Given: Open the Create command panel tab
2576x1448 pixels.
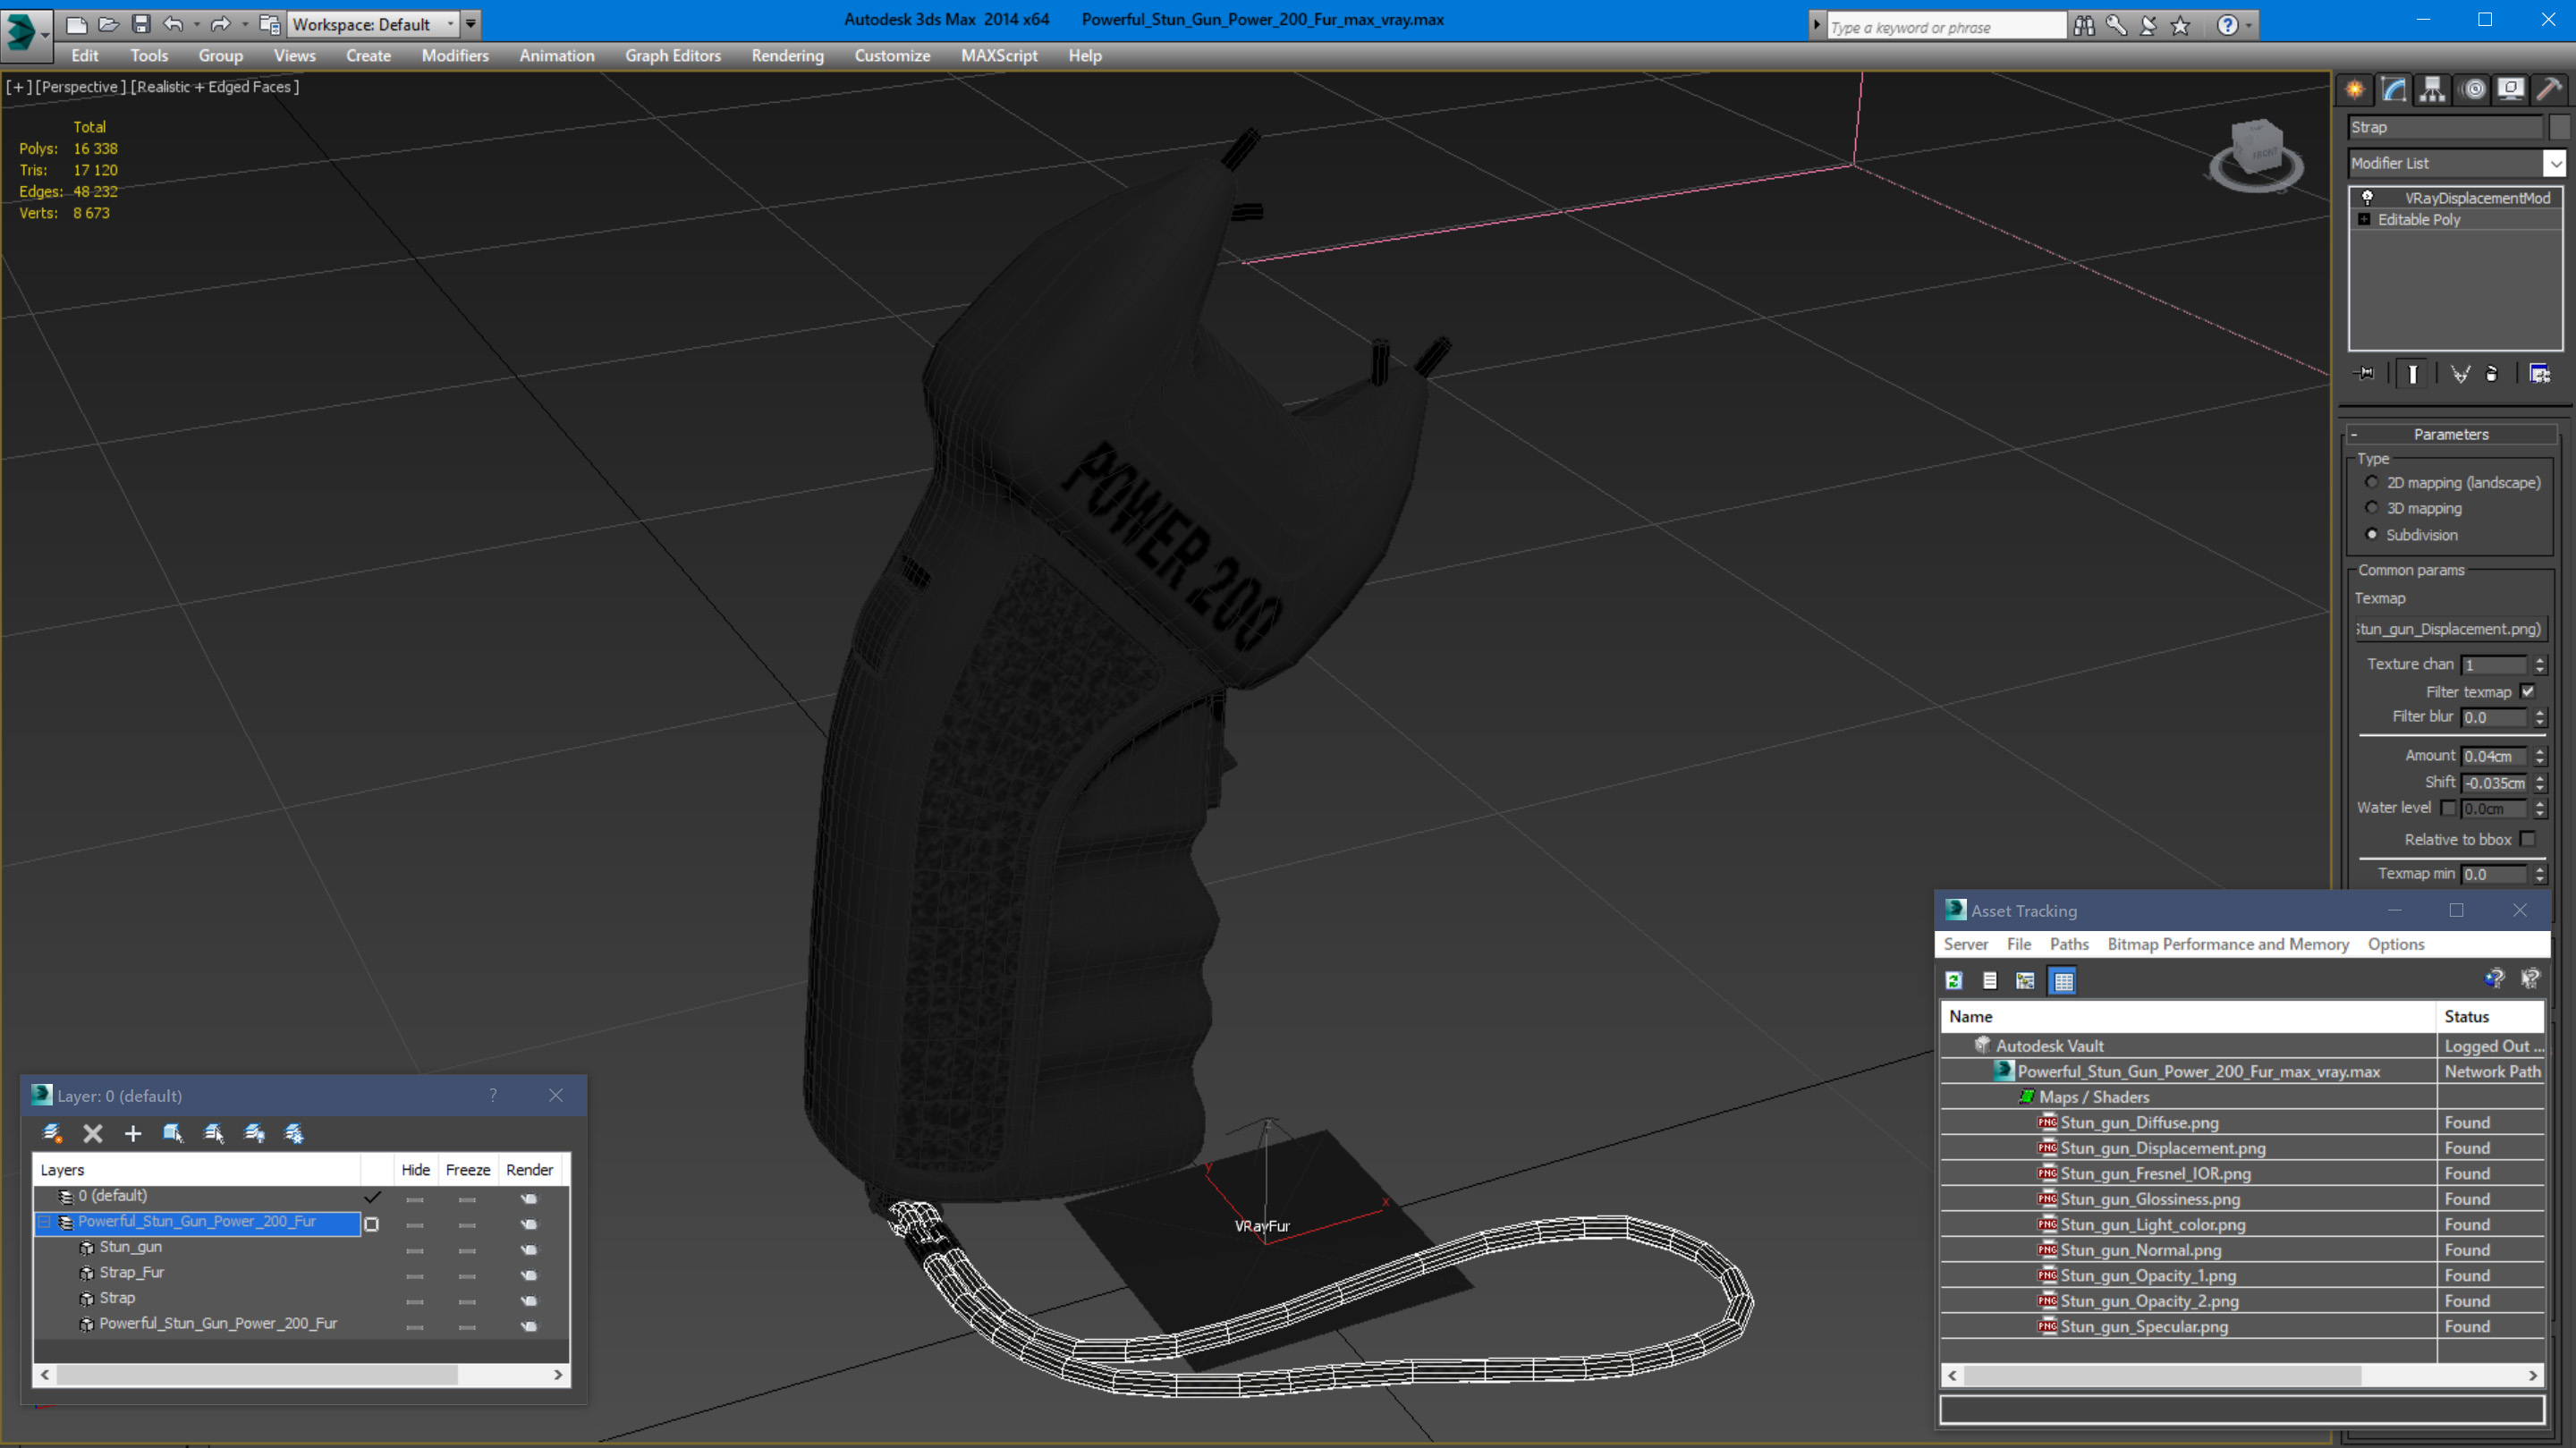Looking at the screenshot, I should 2355,89.
